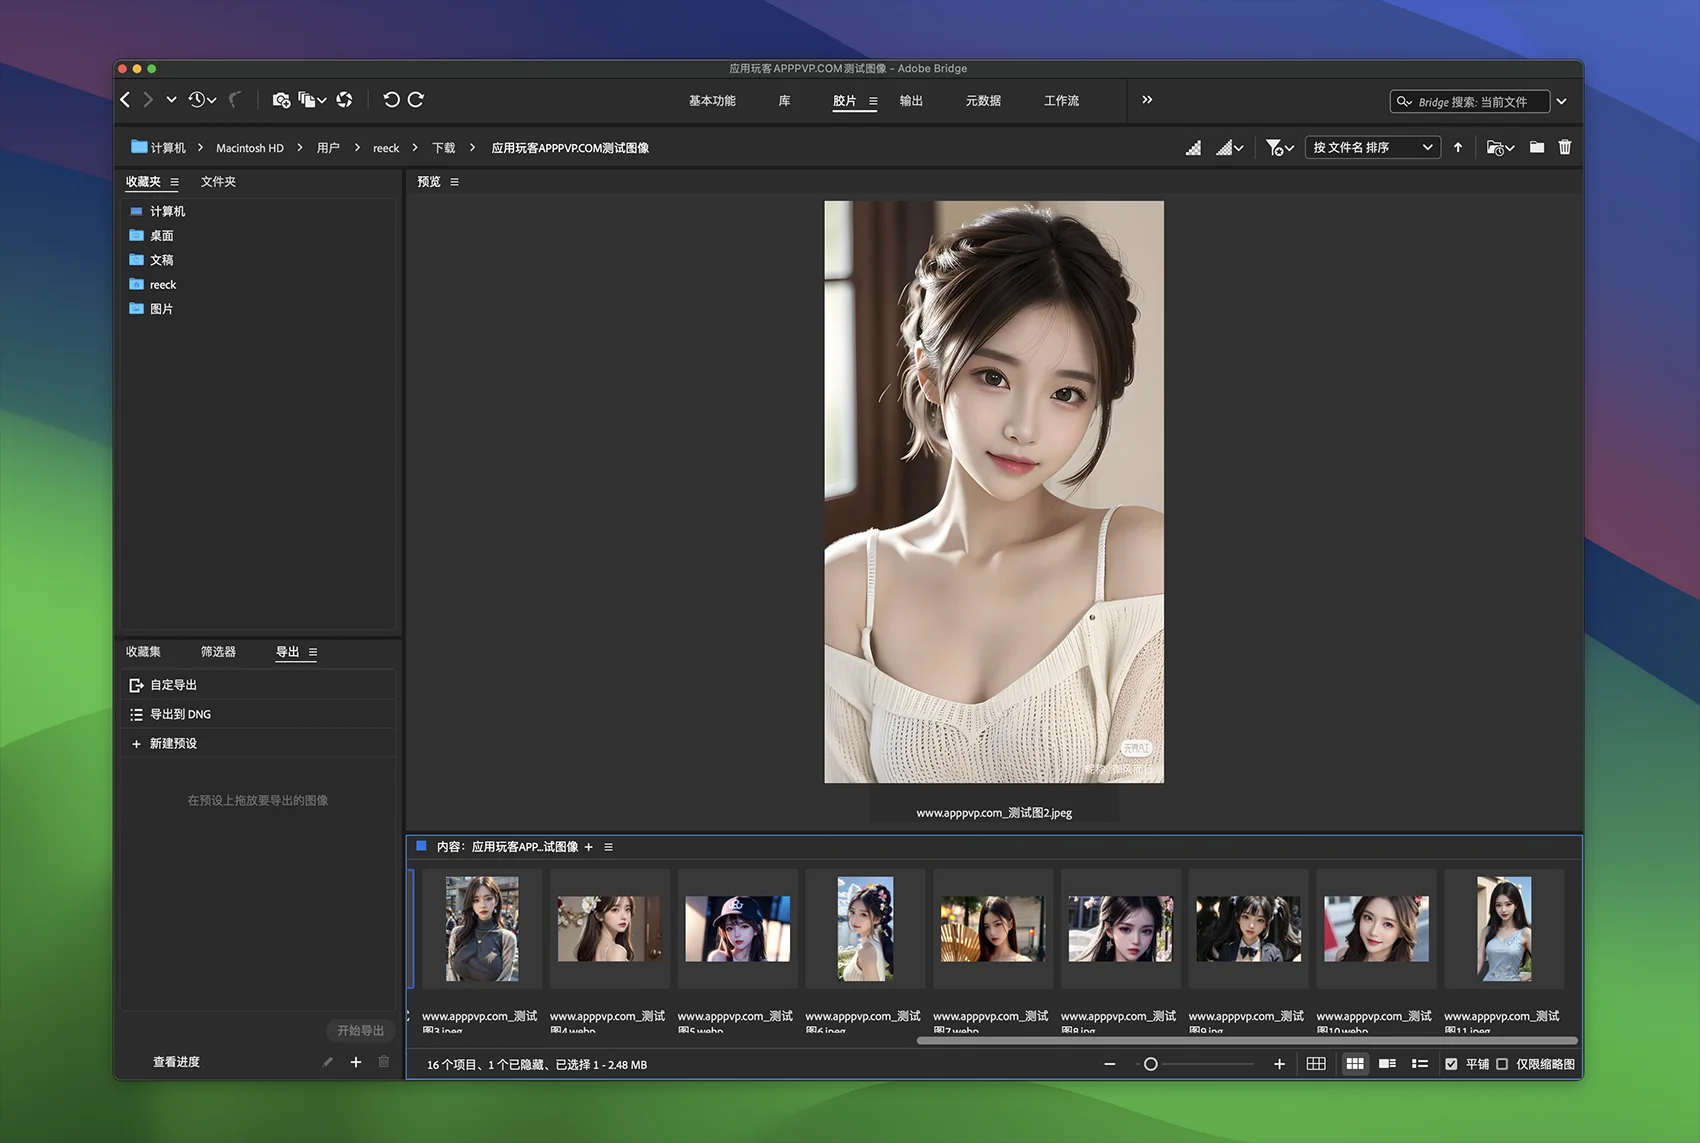Open the recent files history menu
The image size is (1700, 1143).
(202, 99)
